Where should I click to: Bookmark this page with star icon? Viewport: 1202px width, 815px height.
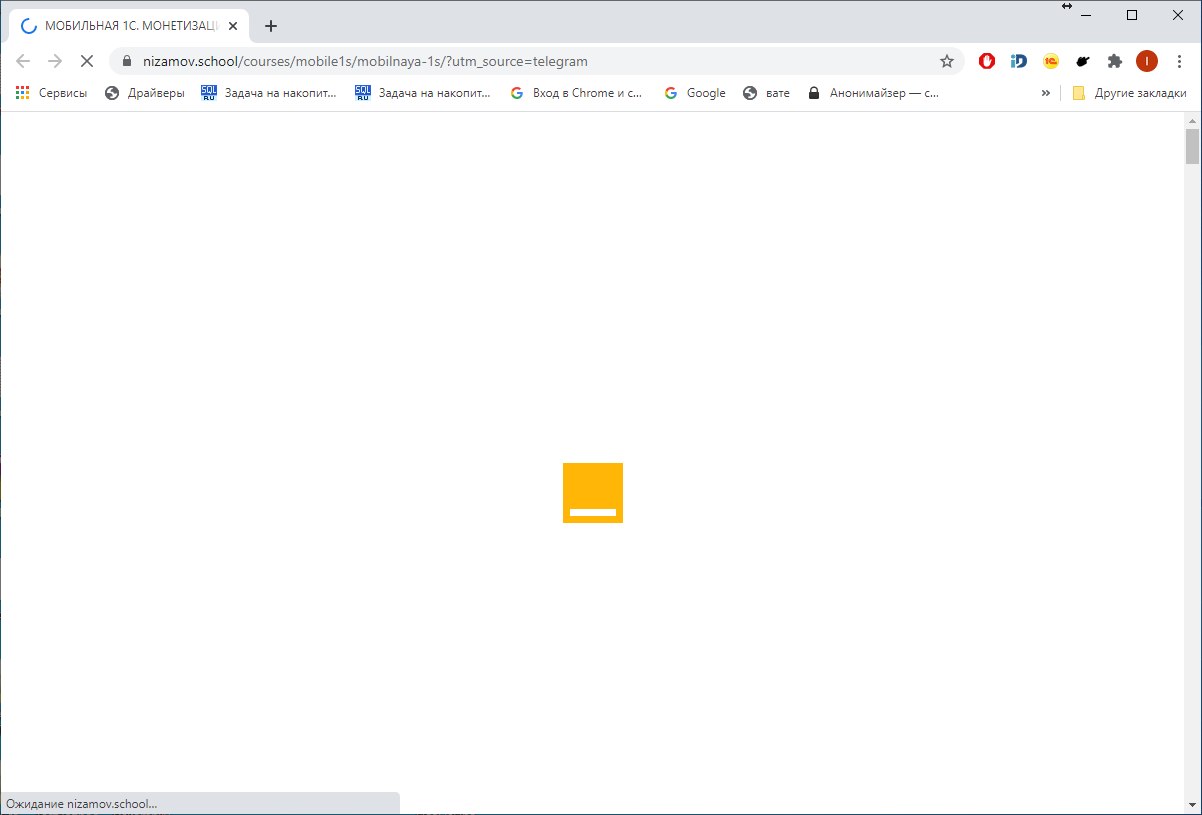pos(947,61)
